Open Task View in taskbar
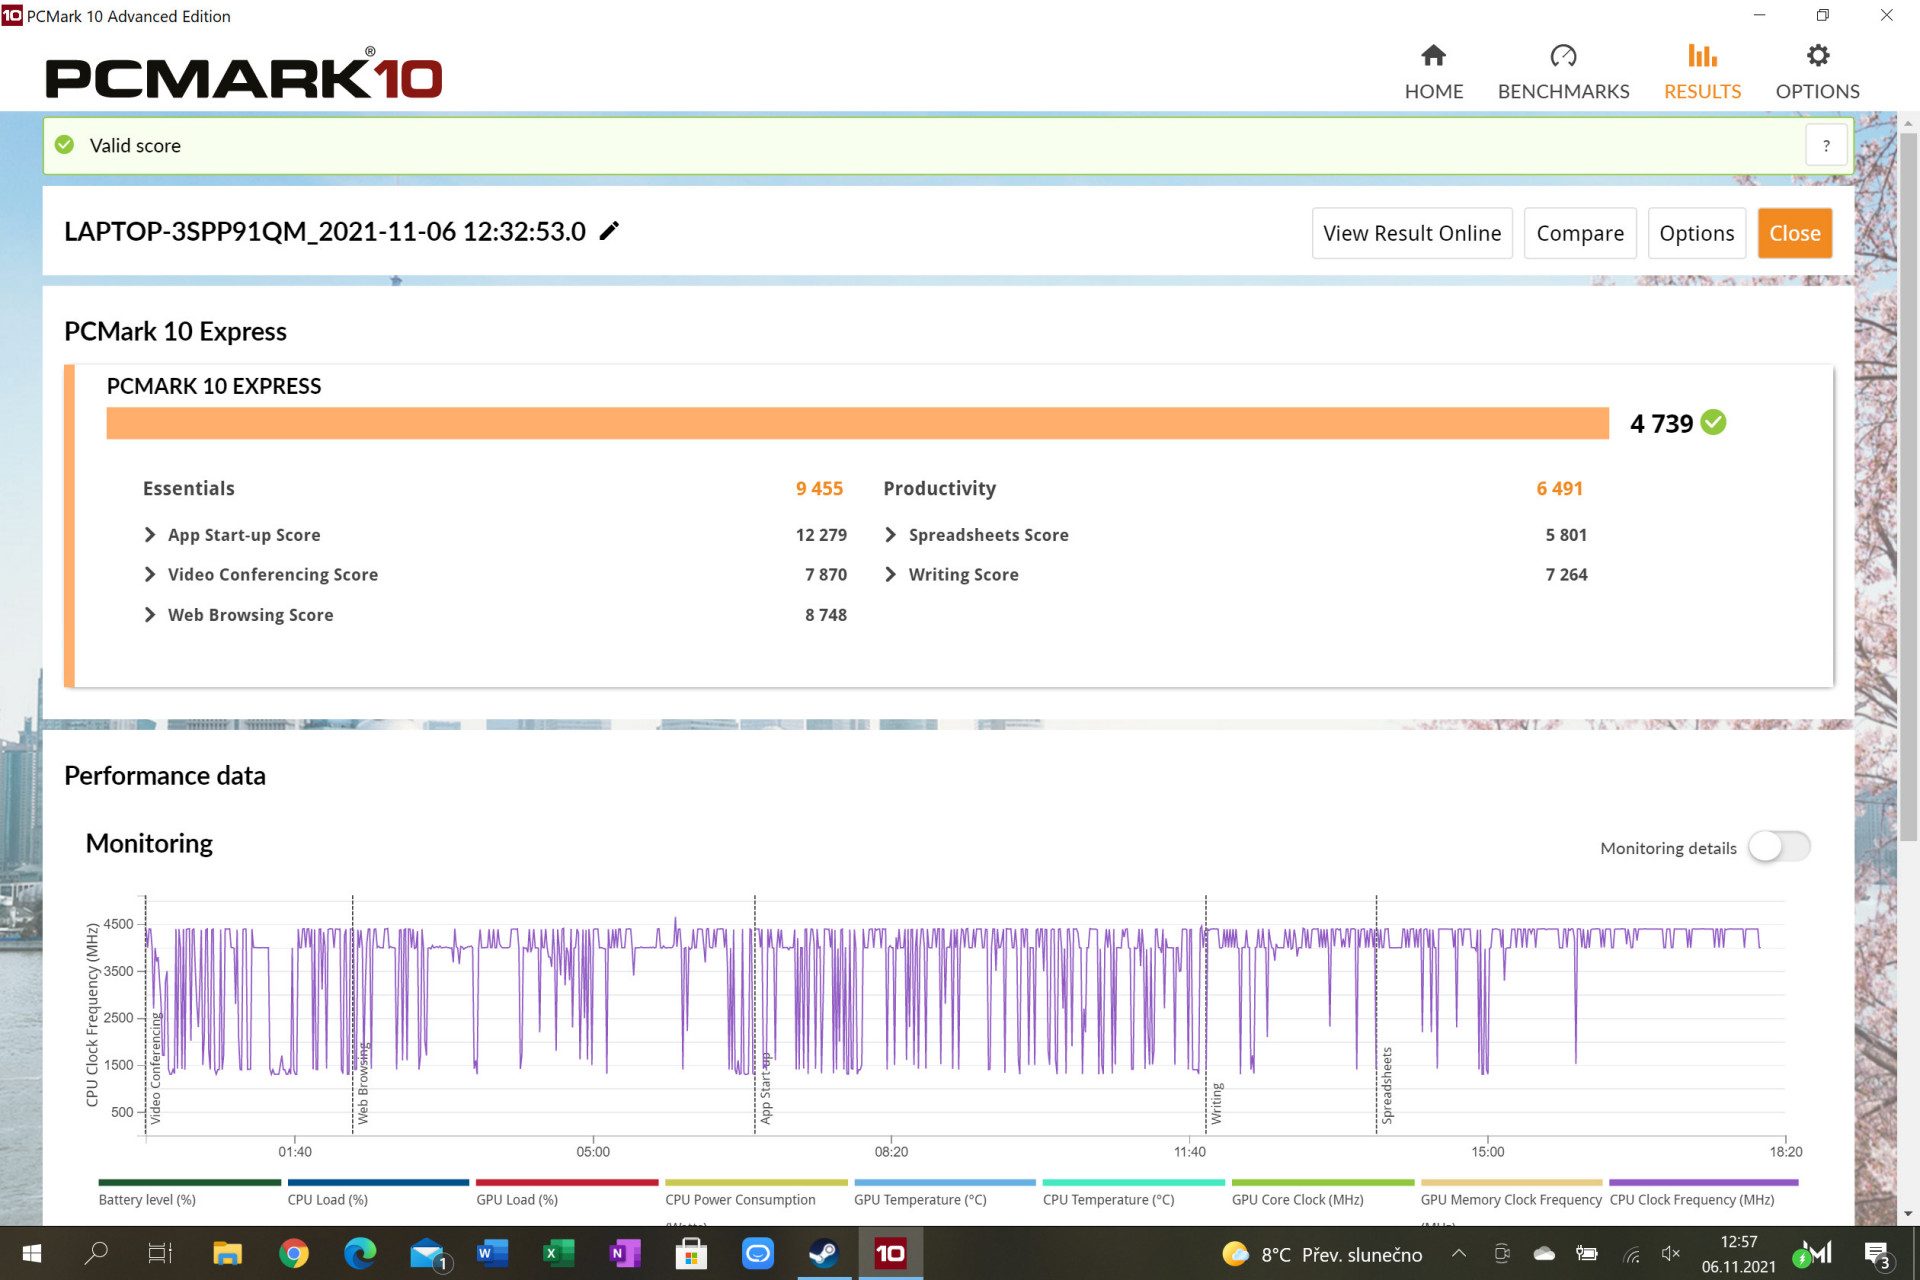Viewport: 1920px width, 1280px height. [160, 1253]
